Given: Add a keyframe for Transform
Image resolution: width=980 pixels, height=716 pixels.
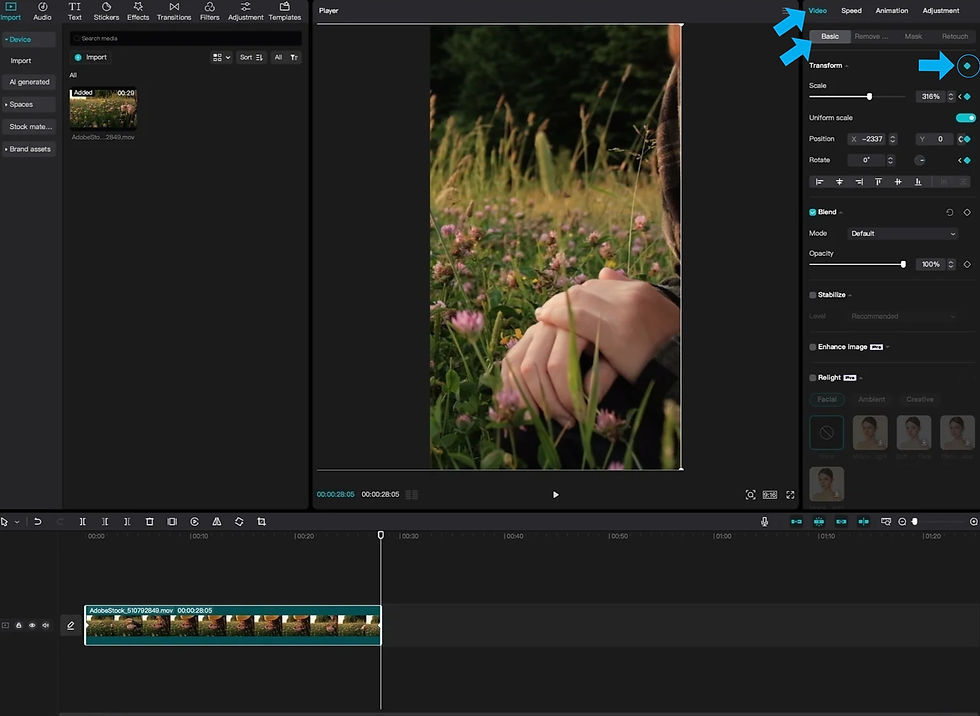Looking at the screenshot, I should (966, 65).
